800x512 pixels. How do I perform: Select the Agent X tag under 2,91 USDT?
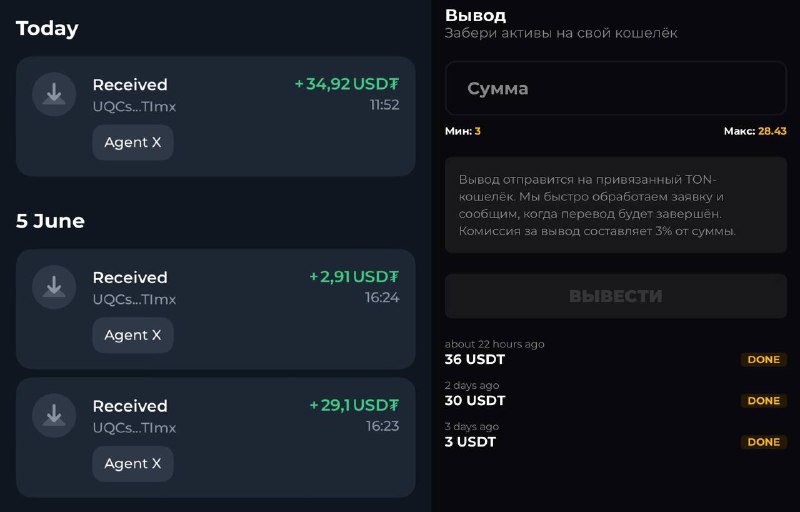[x=133, y=335]
